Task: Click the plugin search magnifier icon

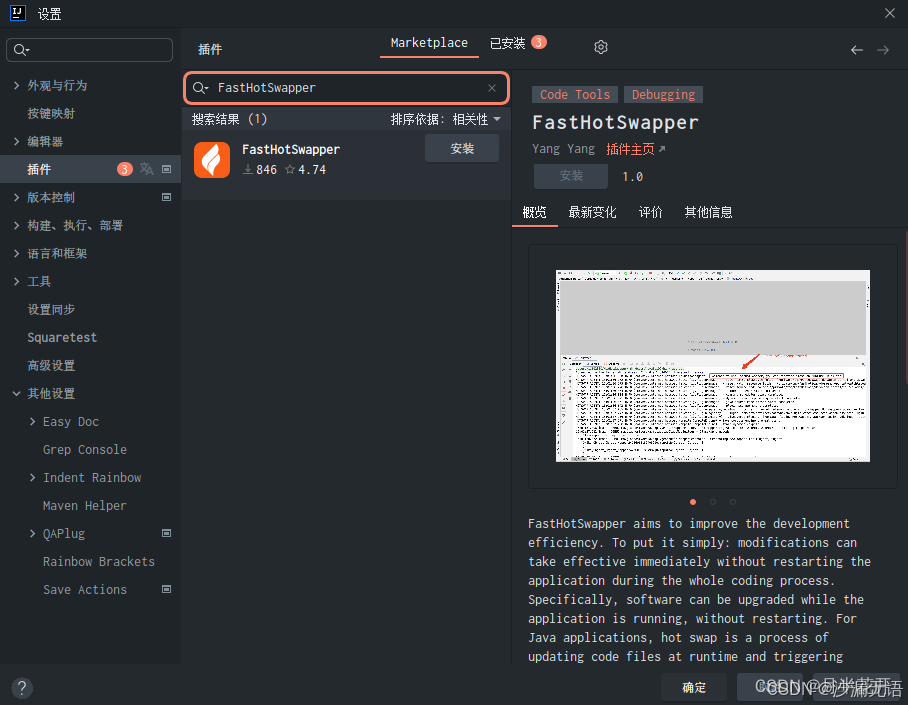Action: coord(200,88)
